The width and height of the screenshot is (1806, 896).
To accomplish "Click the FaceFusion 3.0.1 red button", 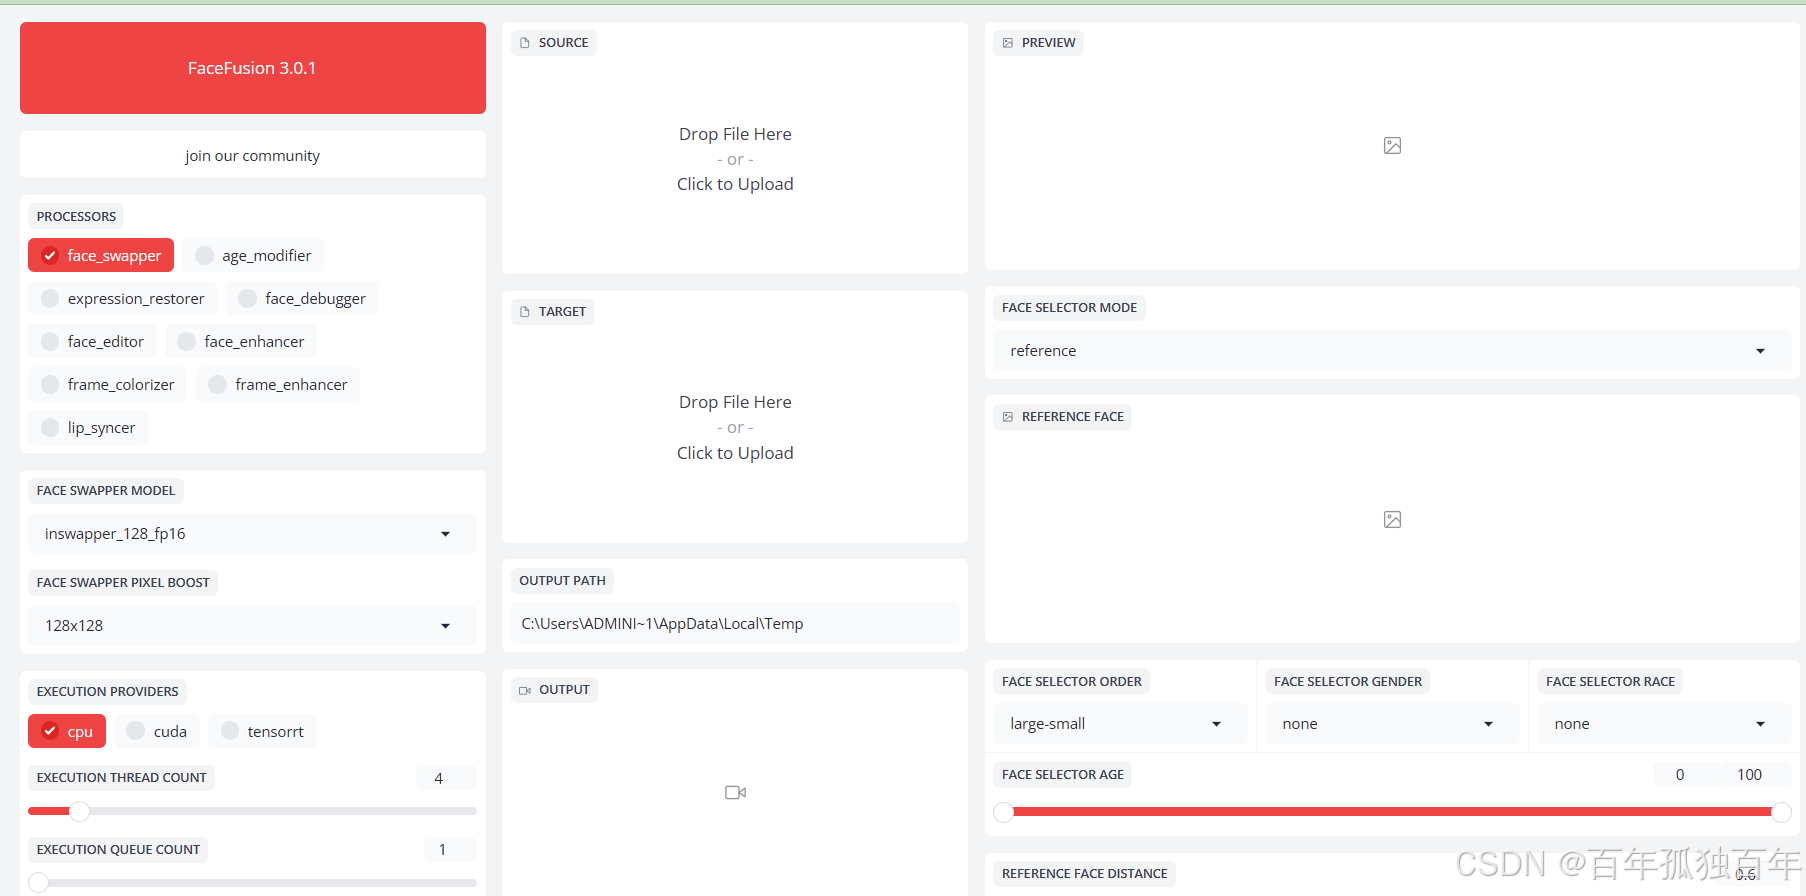I will click(x=253, y=68).
